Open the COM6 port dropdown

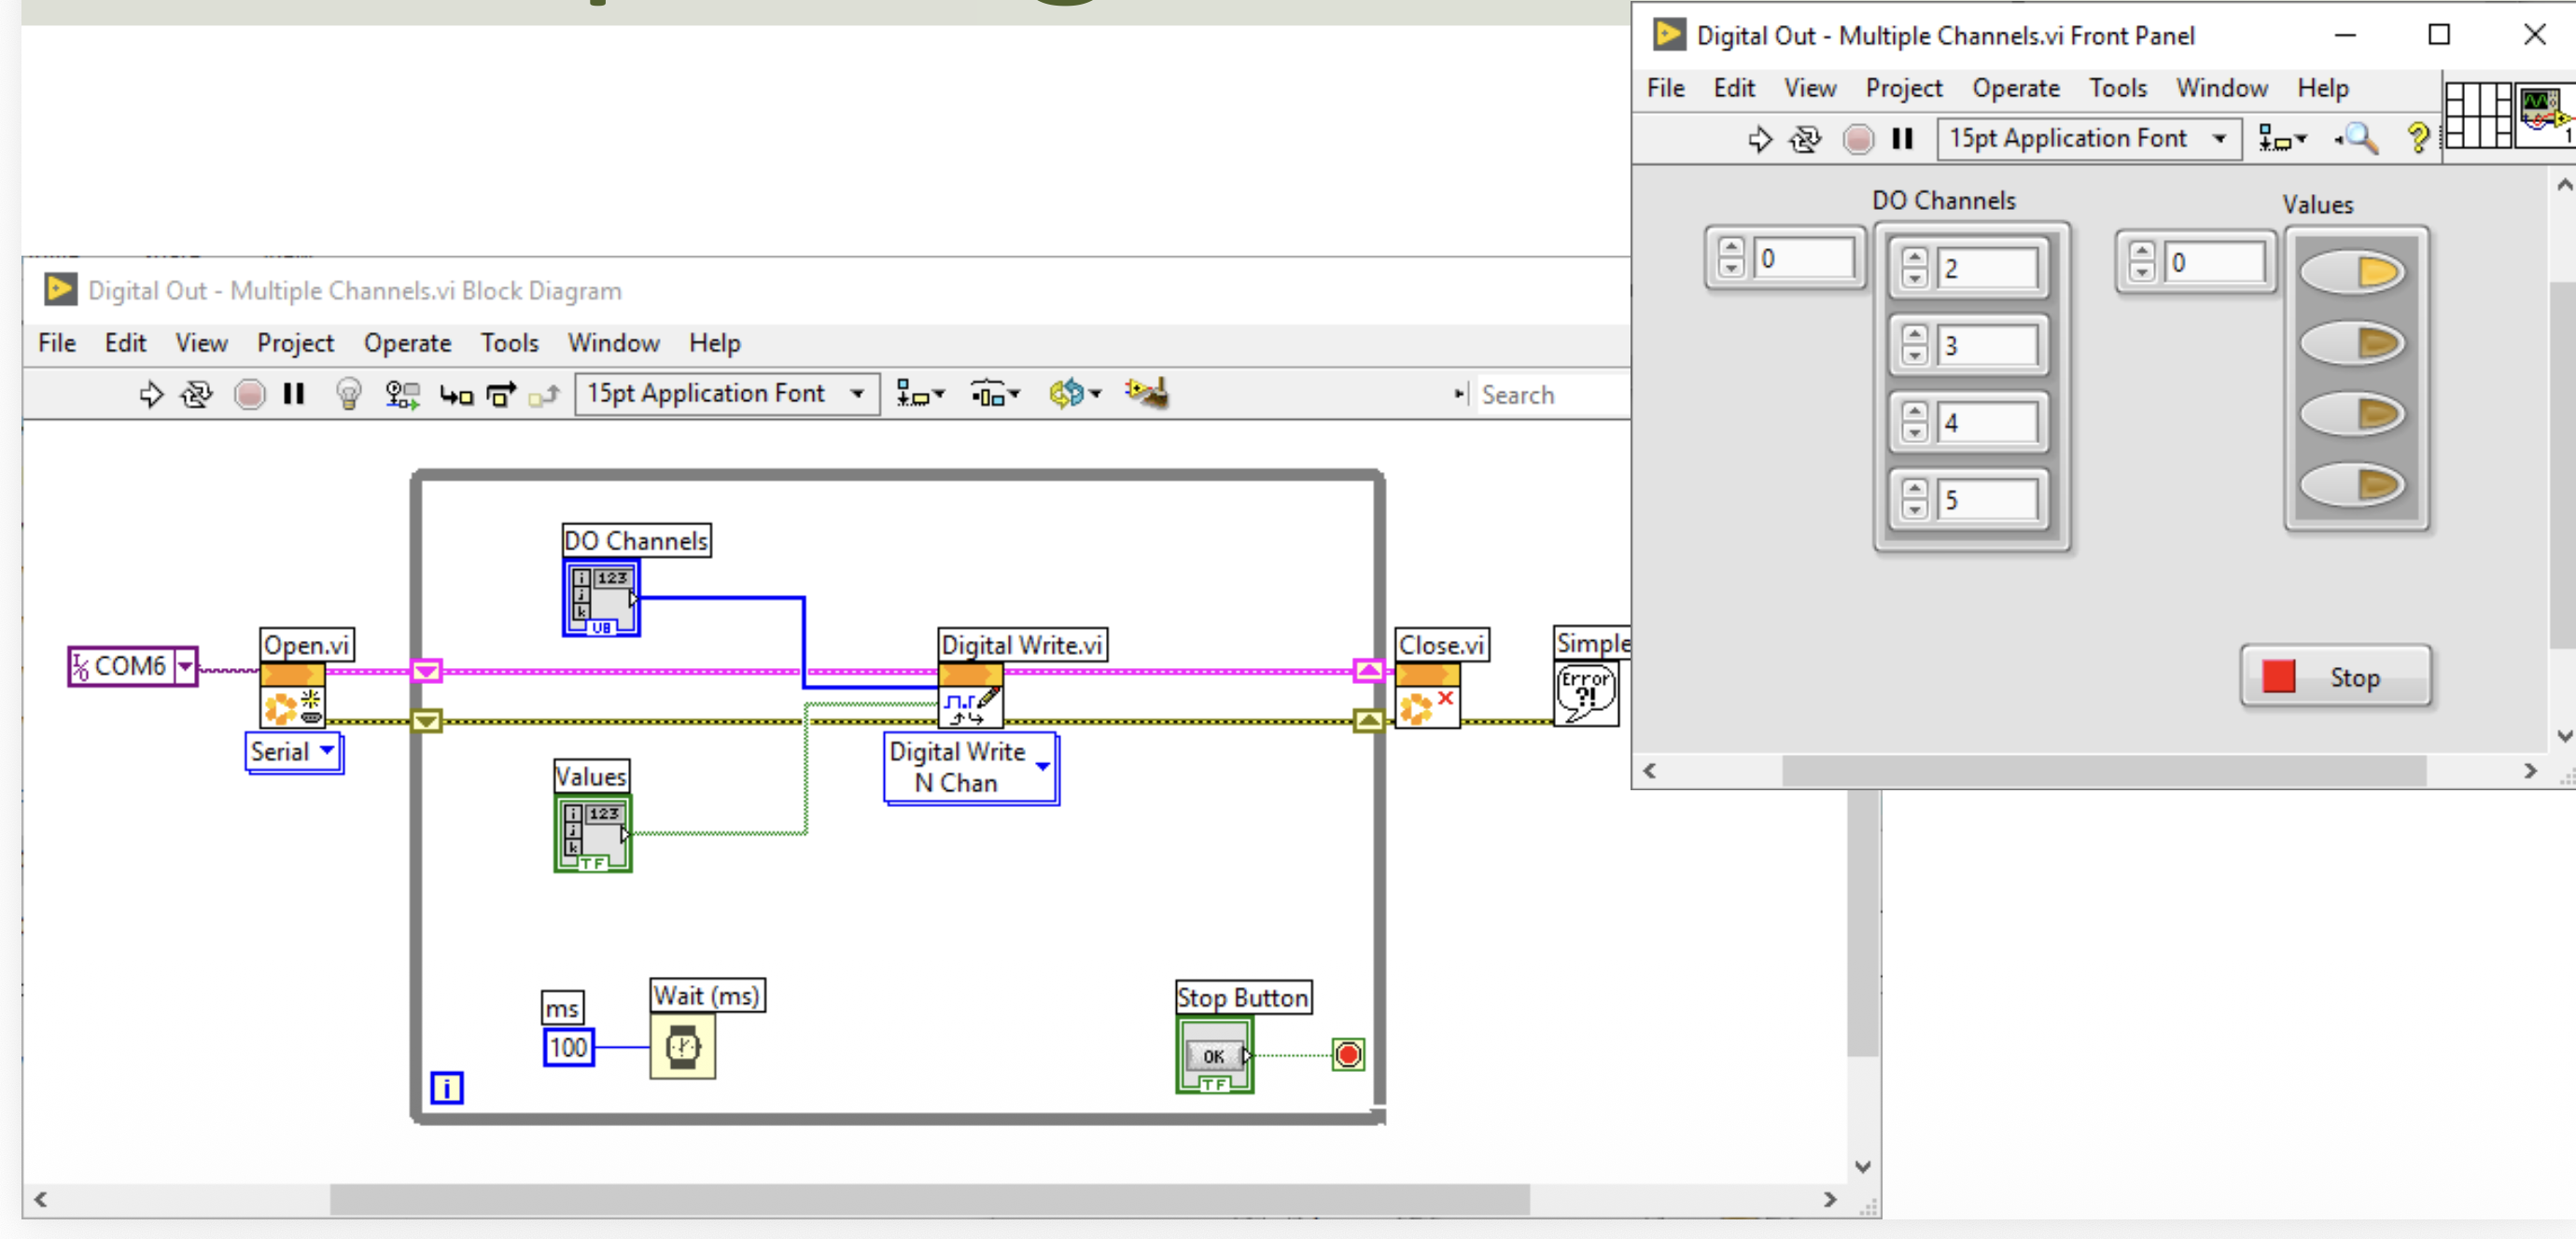point(185,665)
